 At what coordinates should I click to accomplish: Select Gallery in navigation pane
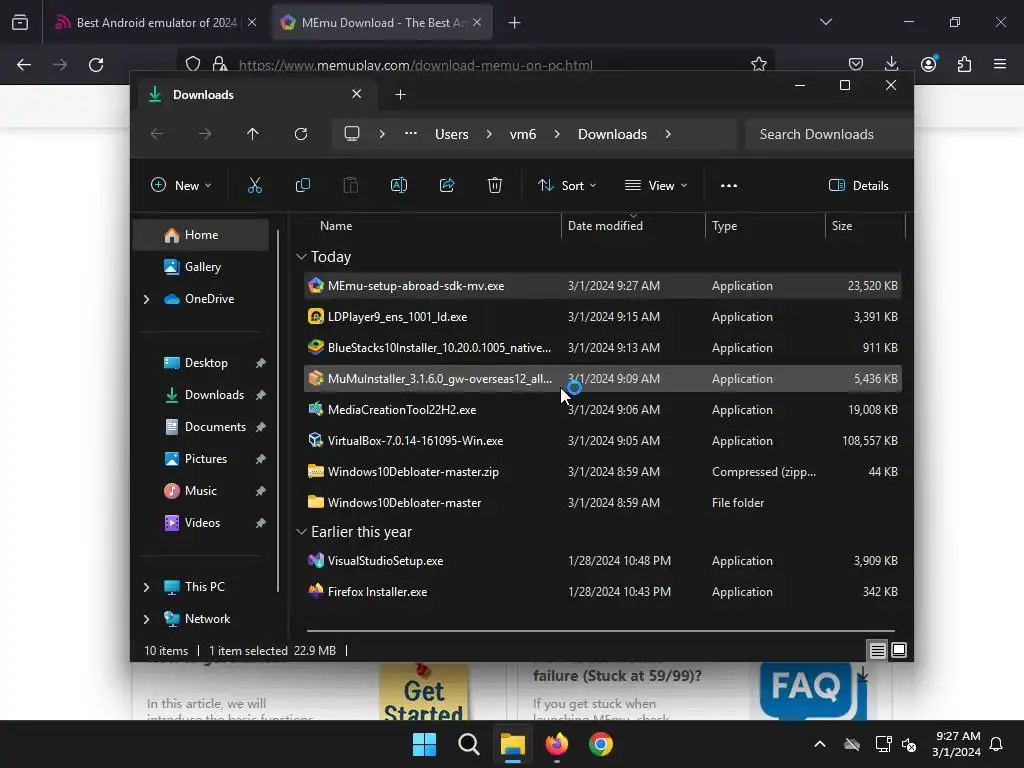pyautogui.click(x=200, y=267)
